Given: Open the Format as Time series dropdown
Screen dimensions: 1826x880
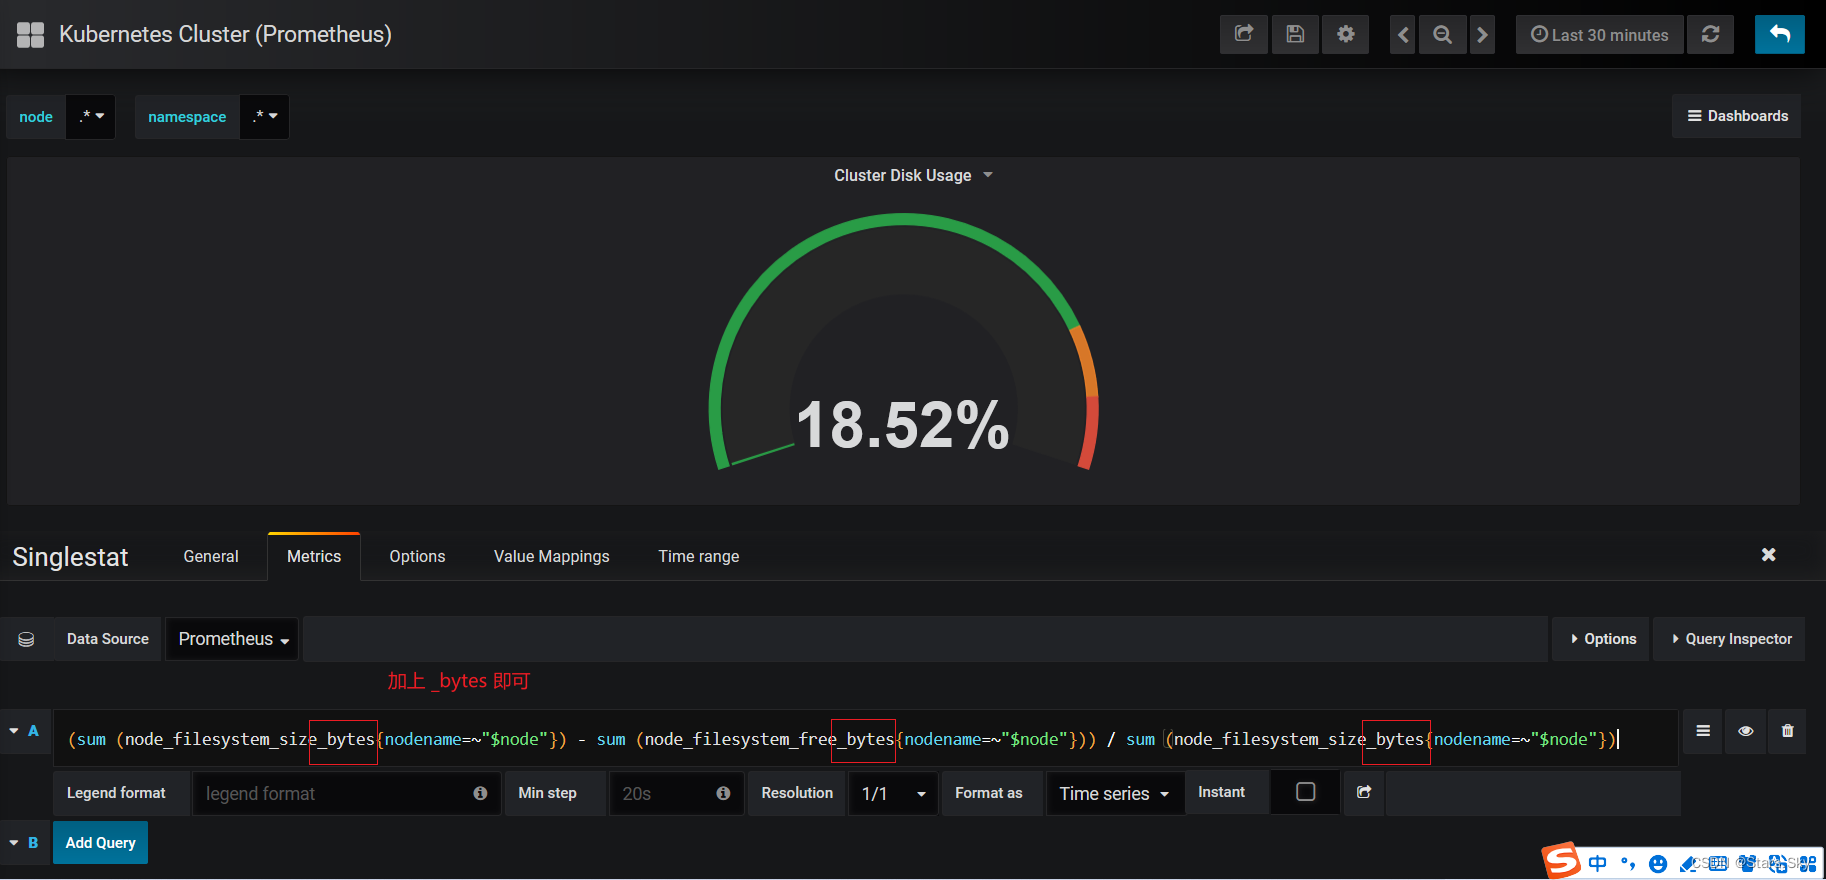Looking at the screenshot, I should 1114,793.
